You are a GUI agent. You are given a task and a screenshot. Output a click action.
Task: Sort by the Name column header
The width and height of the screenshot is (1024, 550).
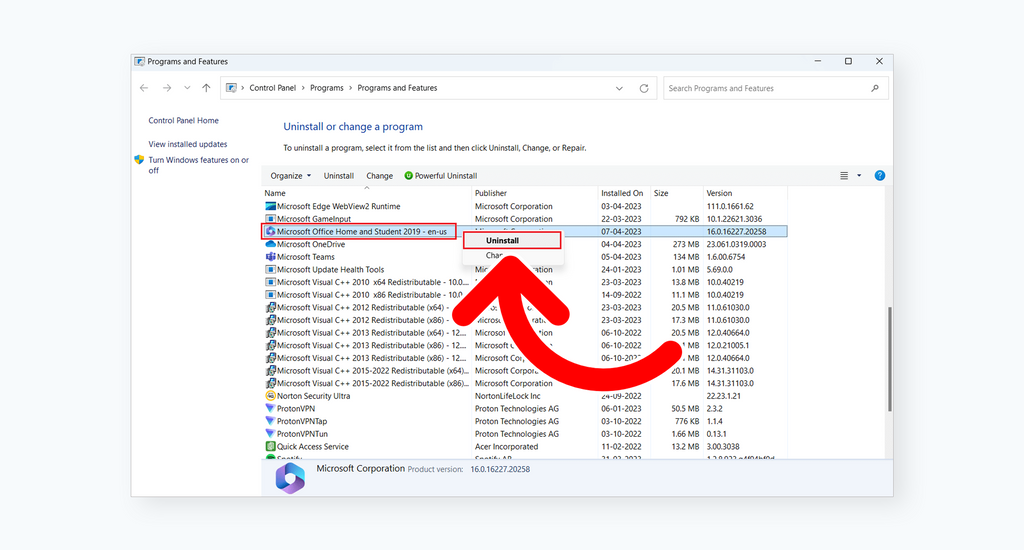pyautogui.click(x=275, y=193)
